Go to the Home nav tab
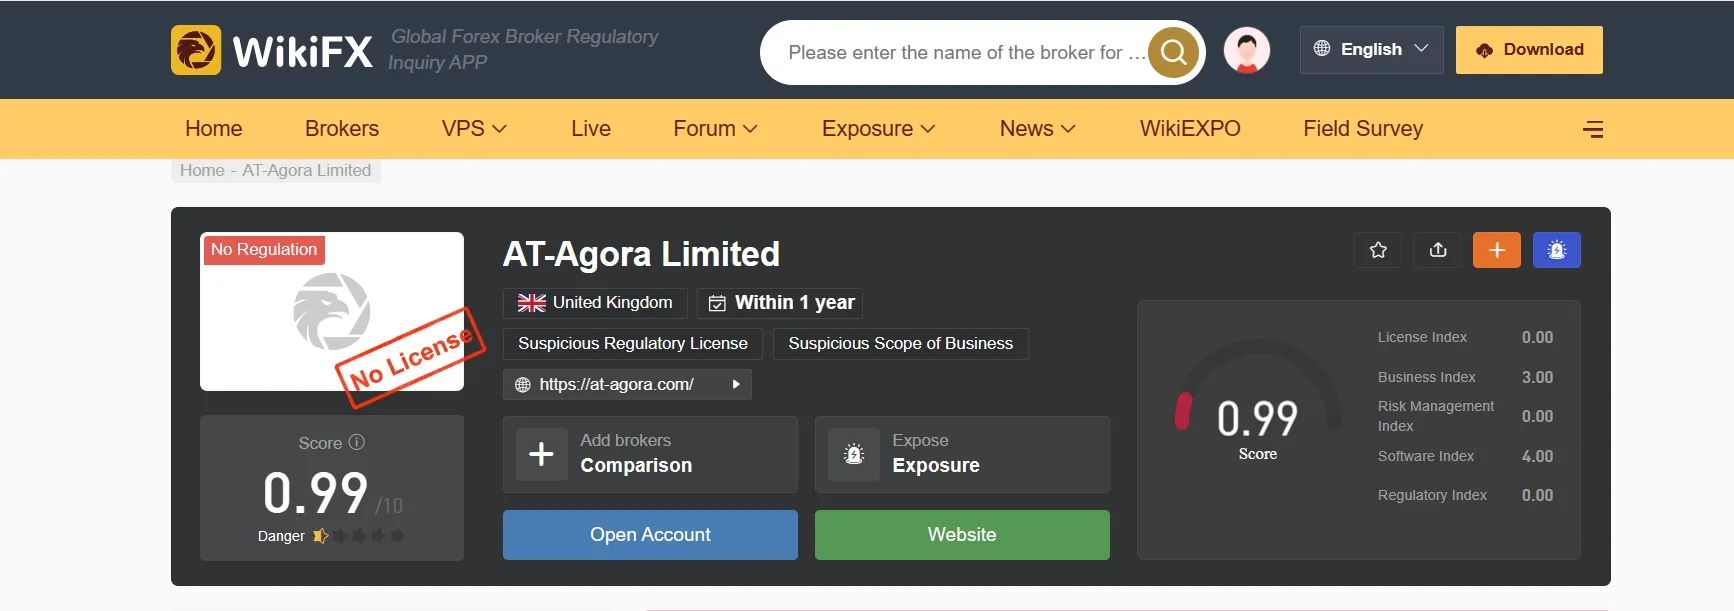The image size is (1734, 611). coord(214,129)
